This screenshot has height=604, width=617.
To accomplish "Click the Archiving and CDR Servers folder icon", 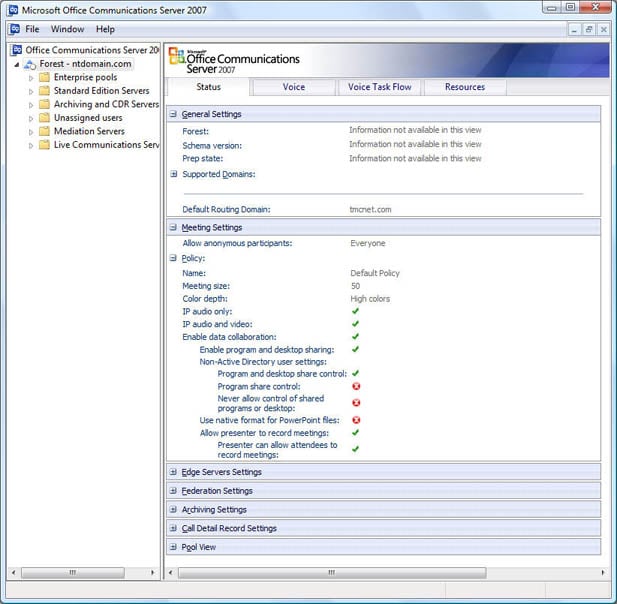I will tap(44, 104).
